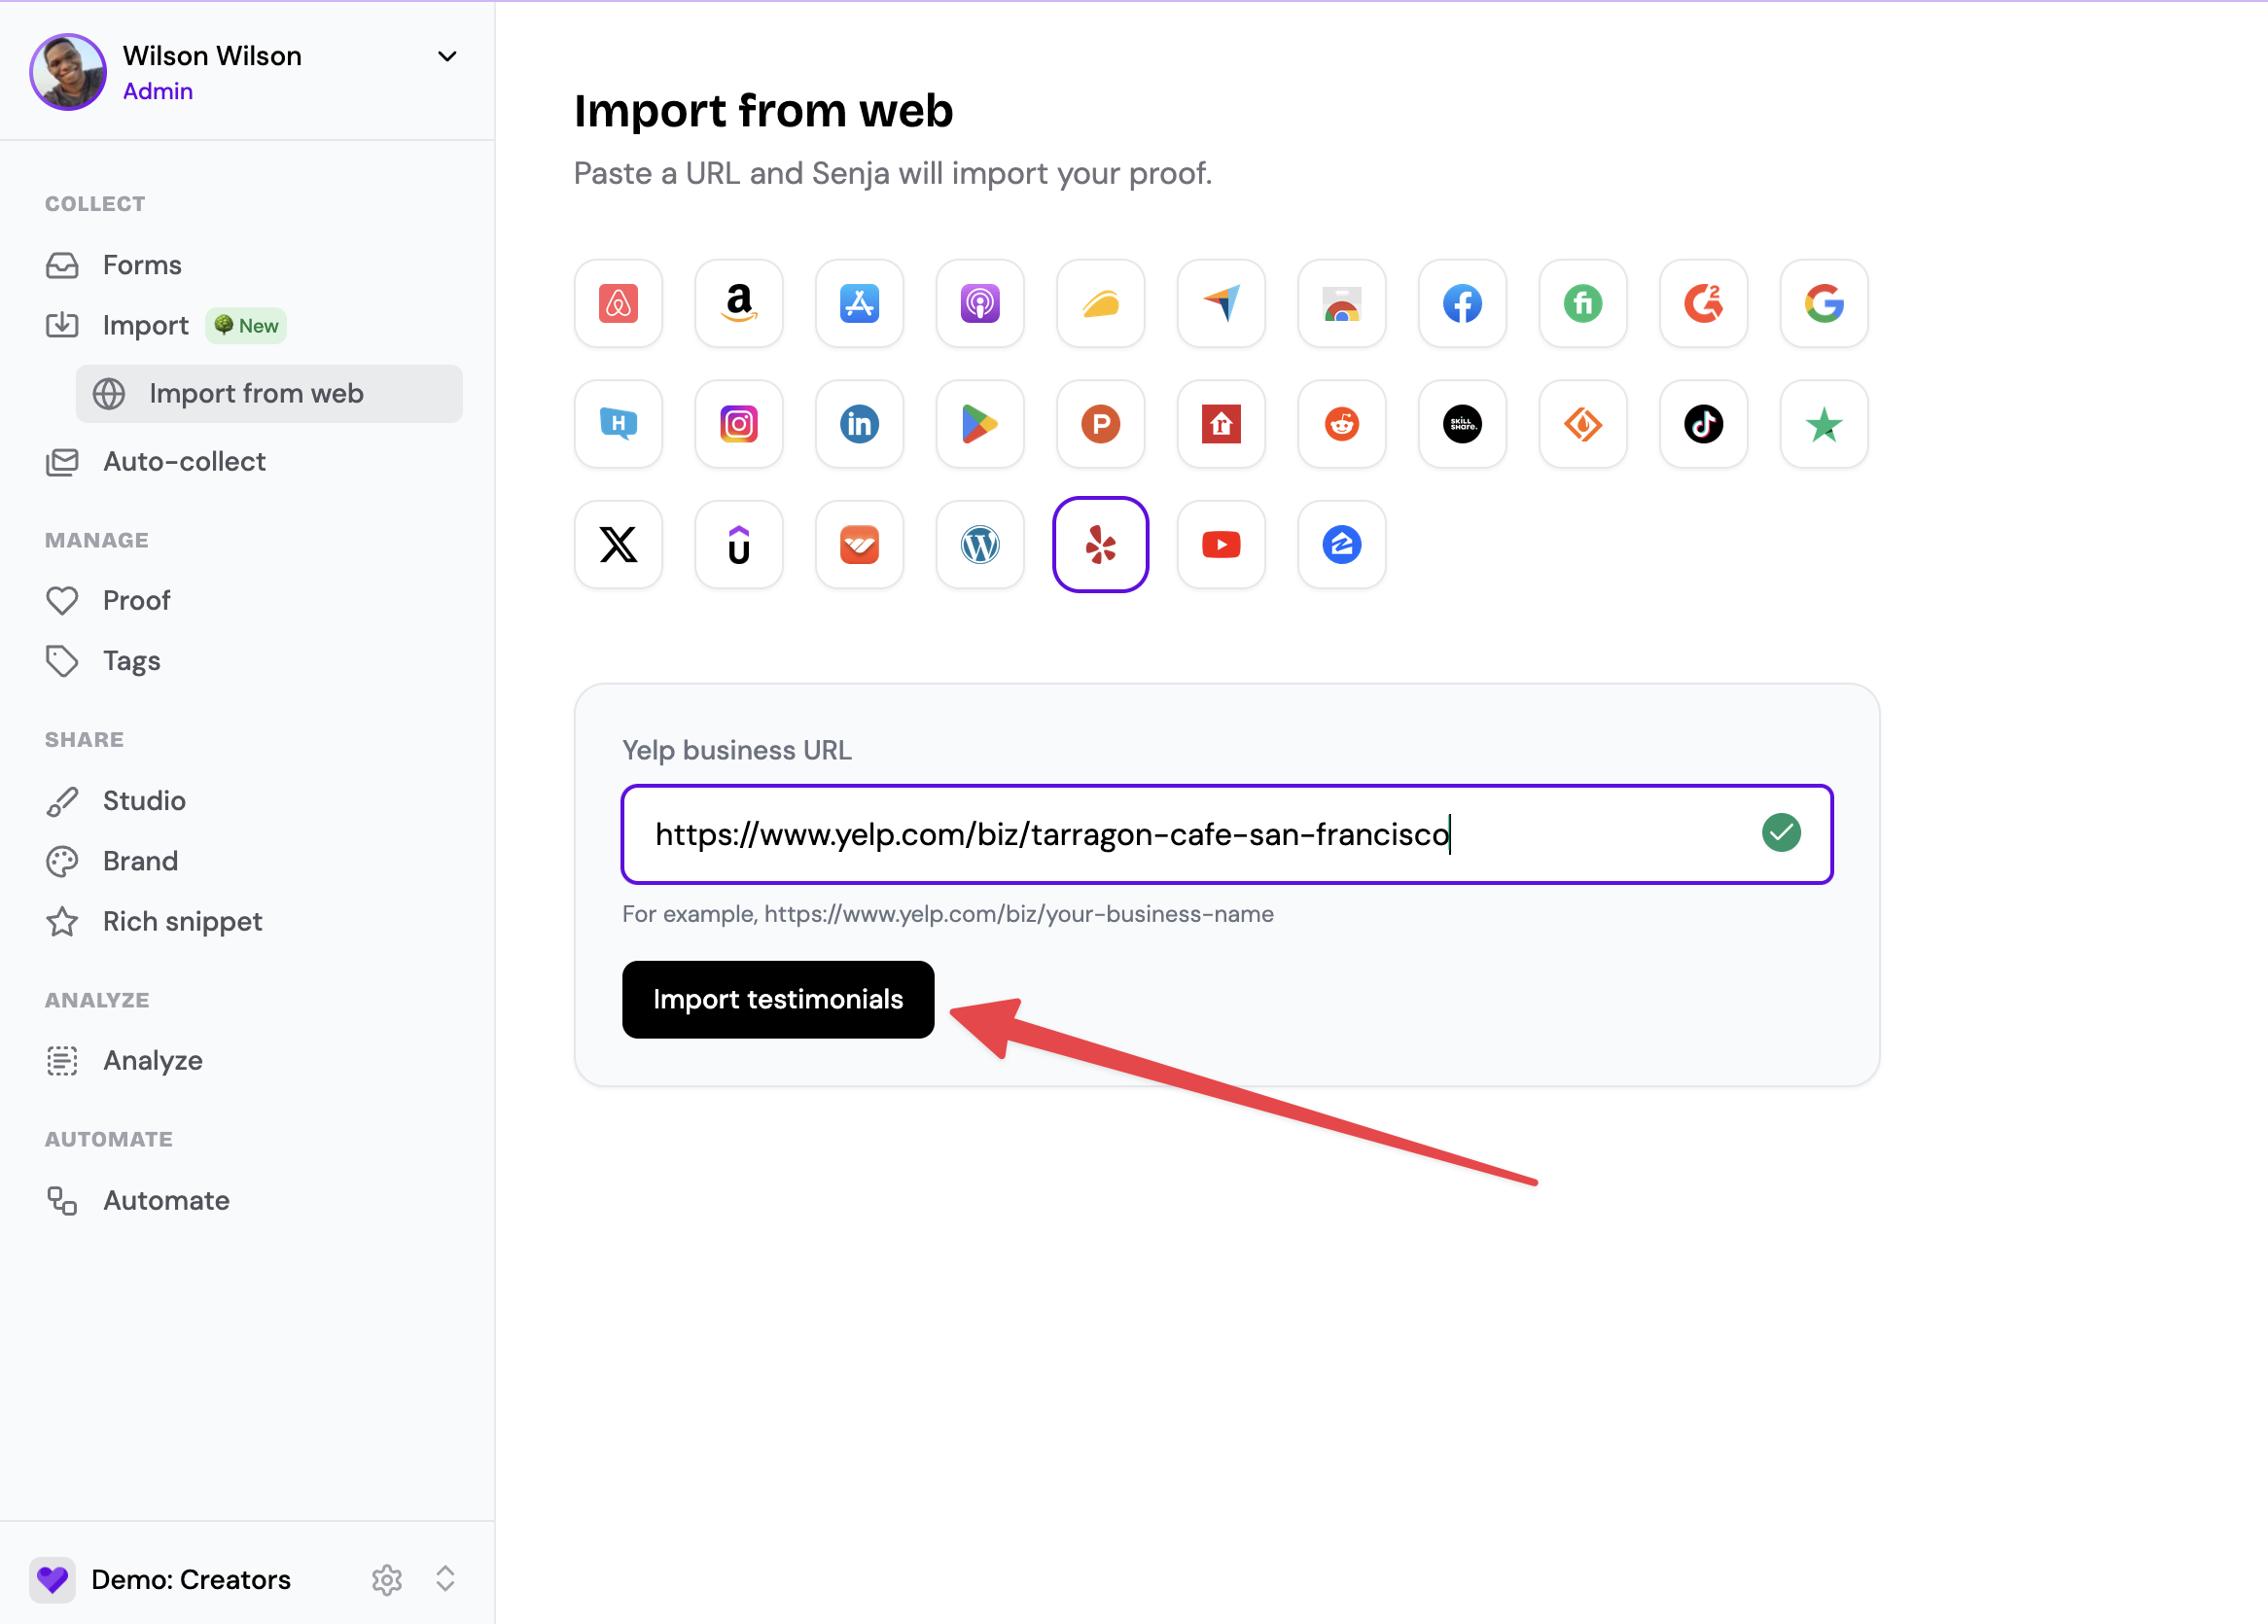This screenshot has height=1624, width=2268.
Task: Open project settings gear icon
Action: pos(387,1579)
